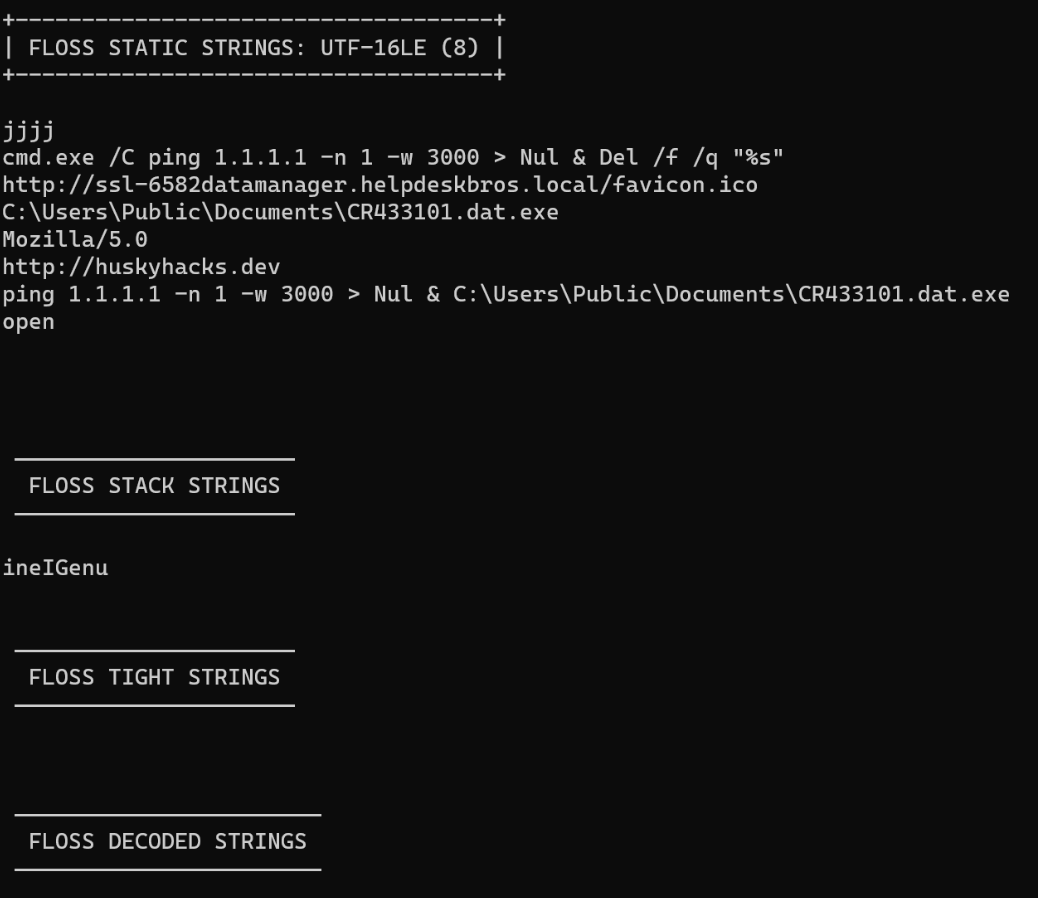The width and height of the screenshot is (1038, 898).
Task: Click "UTF-16LE" in the static strings header
Action: point(373,47)
